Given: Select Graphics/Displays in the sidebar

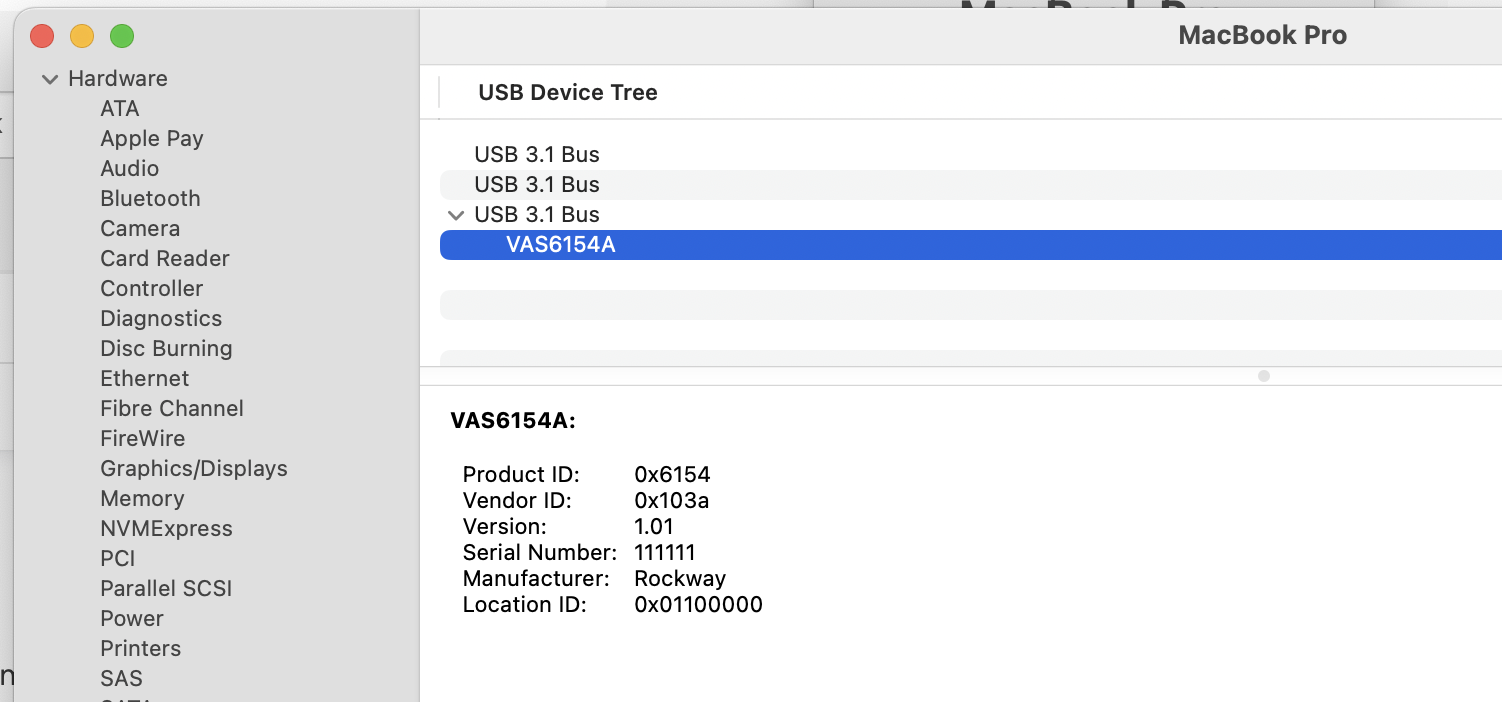Looking at the screenshot, I should click(193, 469).
